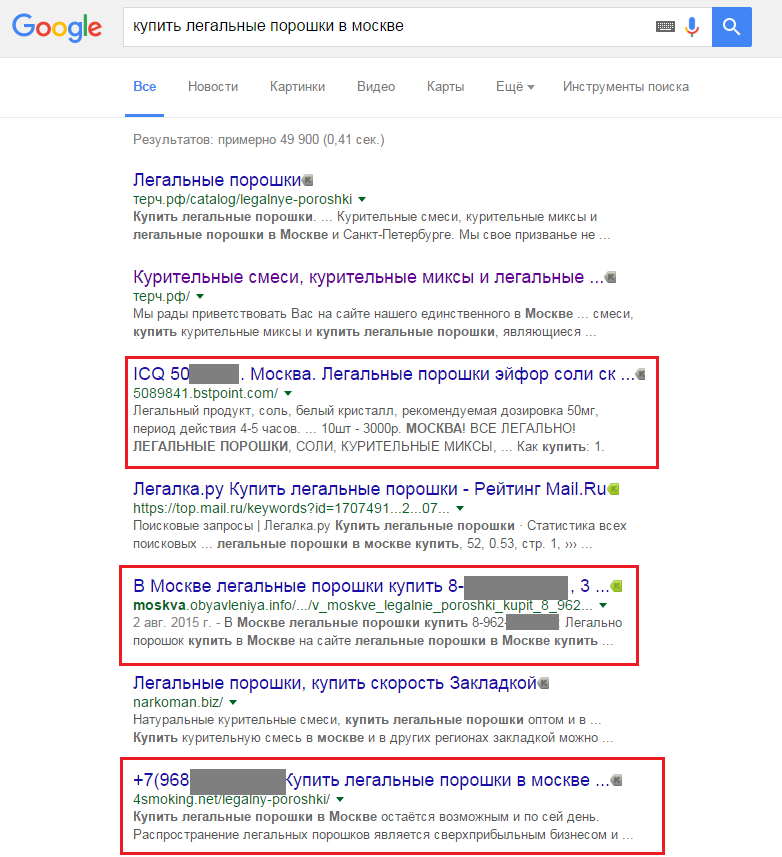The width and height of the screenshot is (782, 857).
Task: Open 'Легалка.ру Купить легальные порошки' result
Action: 369,489
